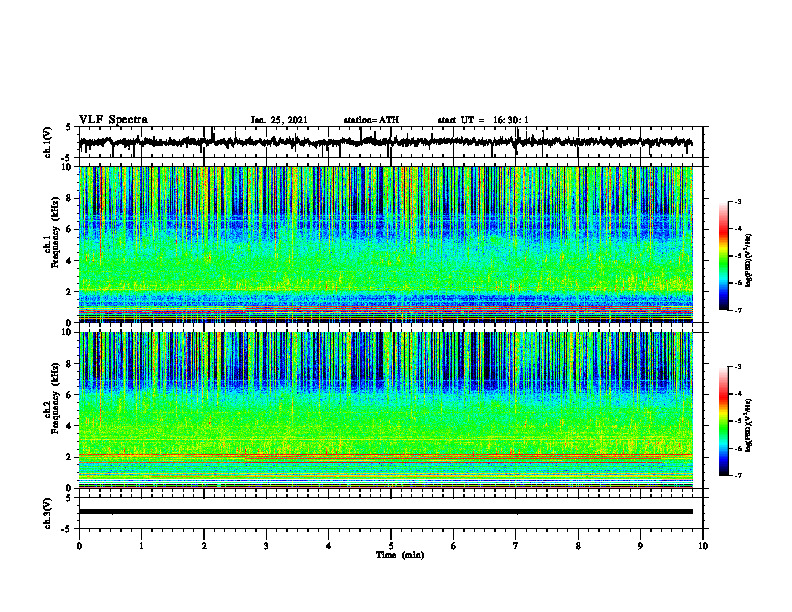Click the "0" tick on the time axis
The width and height of the screenshot is (792, 612).
pyautogui.click(x=79, y=546)
